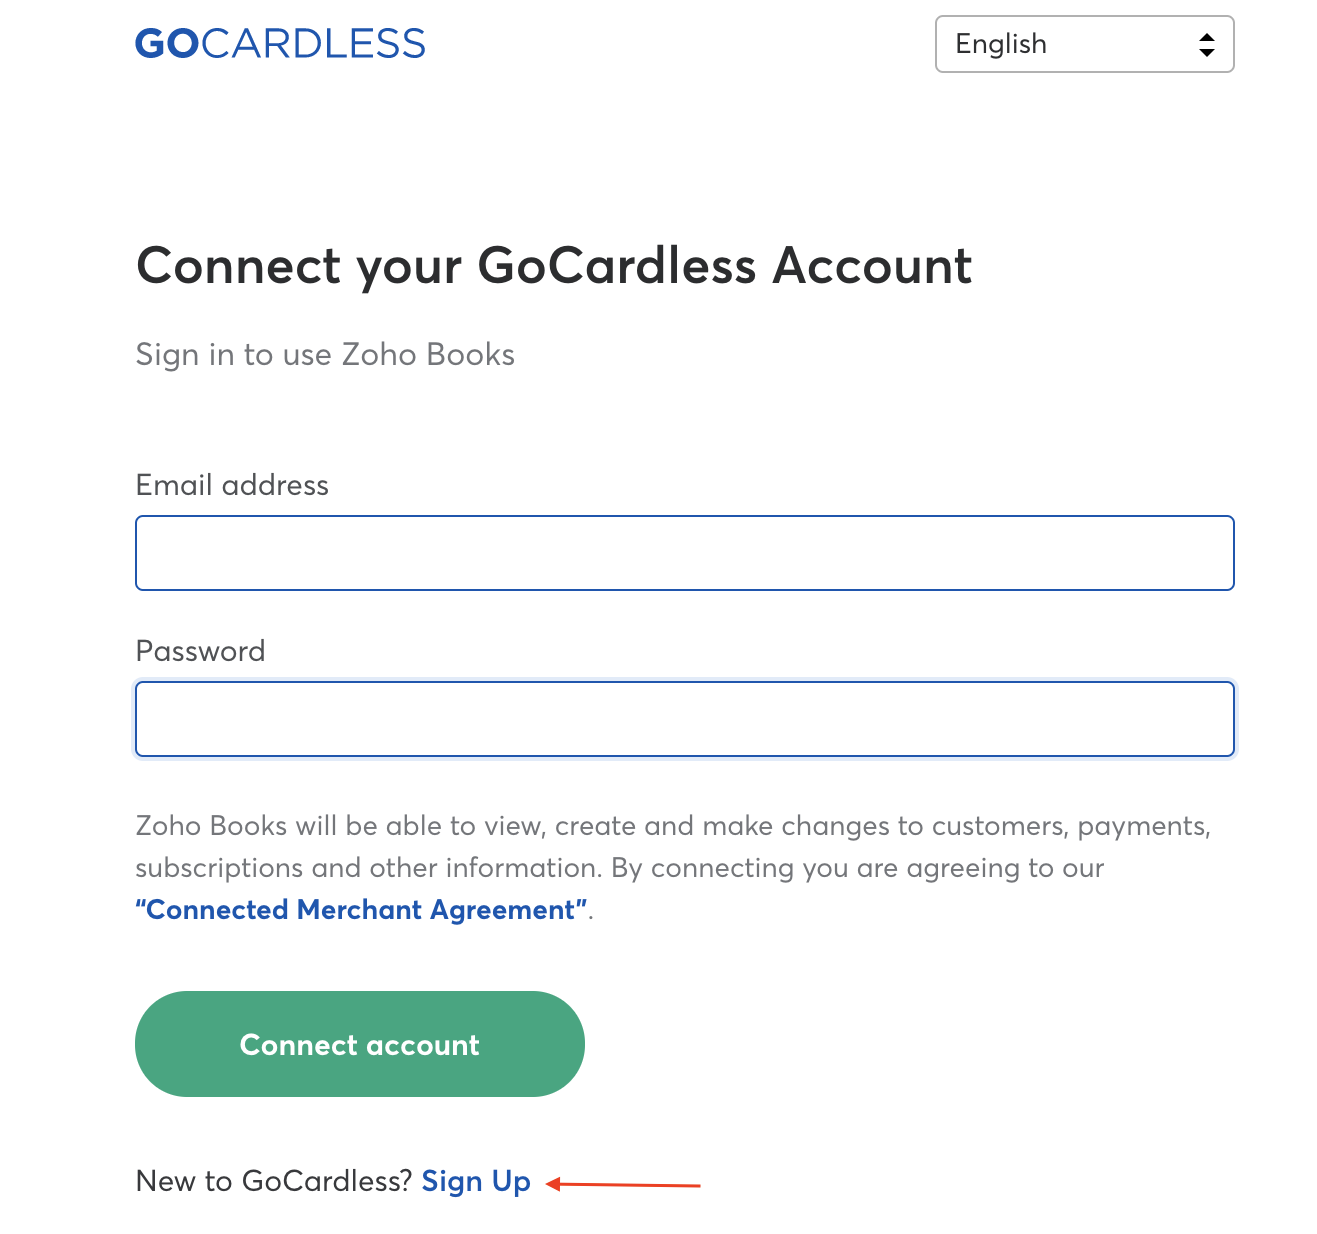This screenshot has height=1234, width=1317.
Task: Focus the Email address input field
Action: pyautogui.click(x=684, y=553)
